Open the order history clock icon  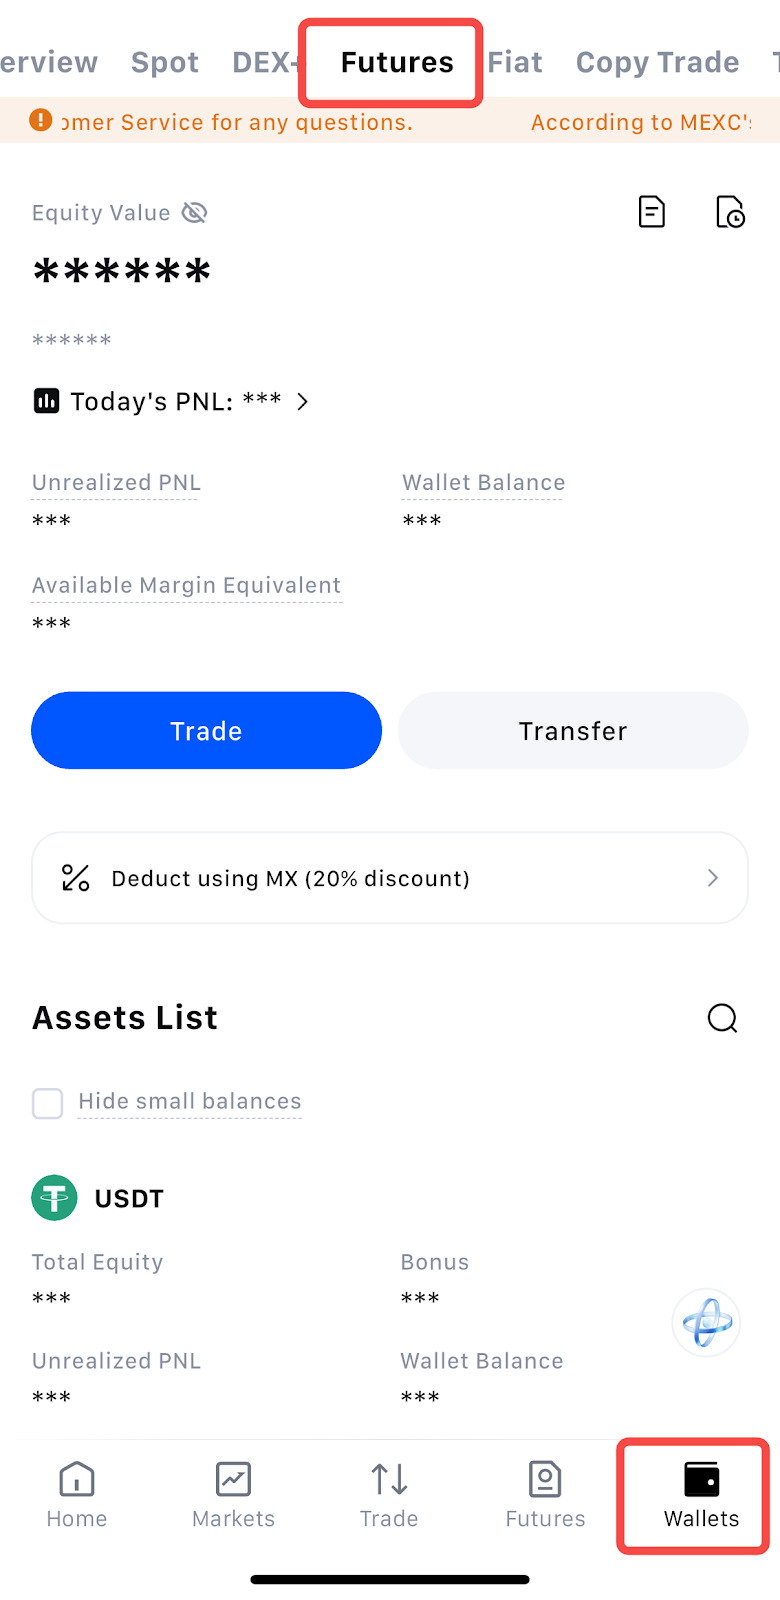point(730,212)
